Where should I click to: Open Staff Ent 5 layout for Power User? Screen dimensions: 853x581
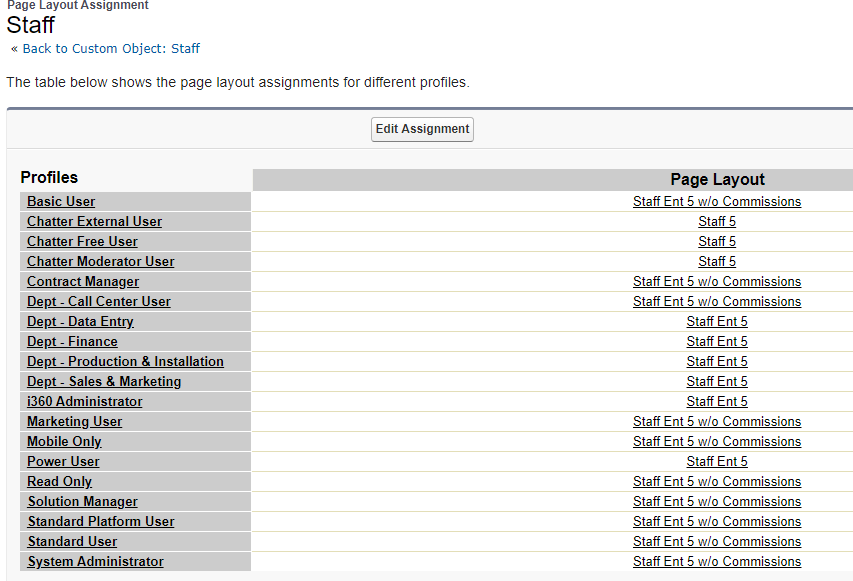tap(717, 461)
